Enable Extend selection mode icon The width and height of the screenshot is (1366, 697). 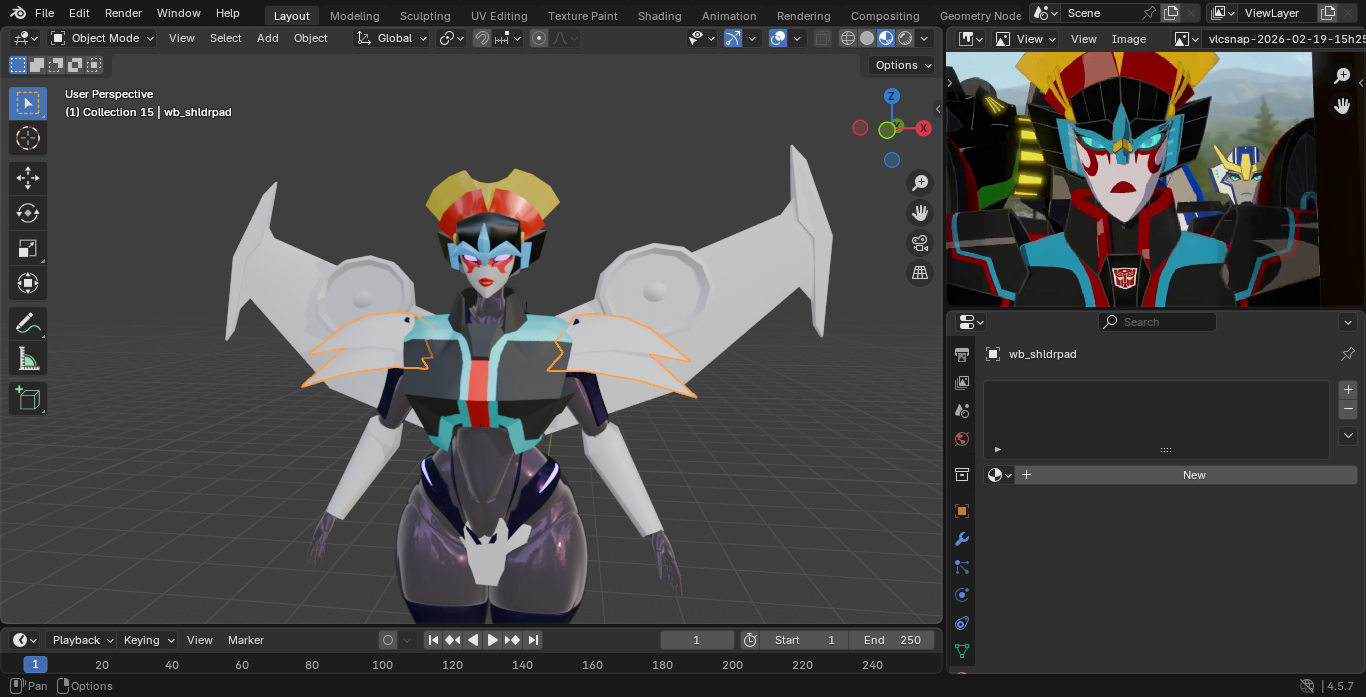pos(37,65)
